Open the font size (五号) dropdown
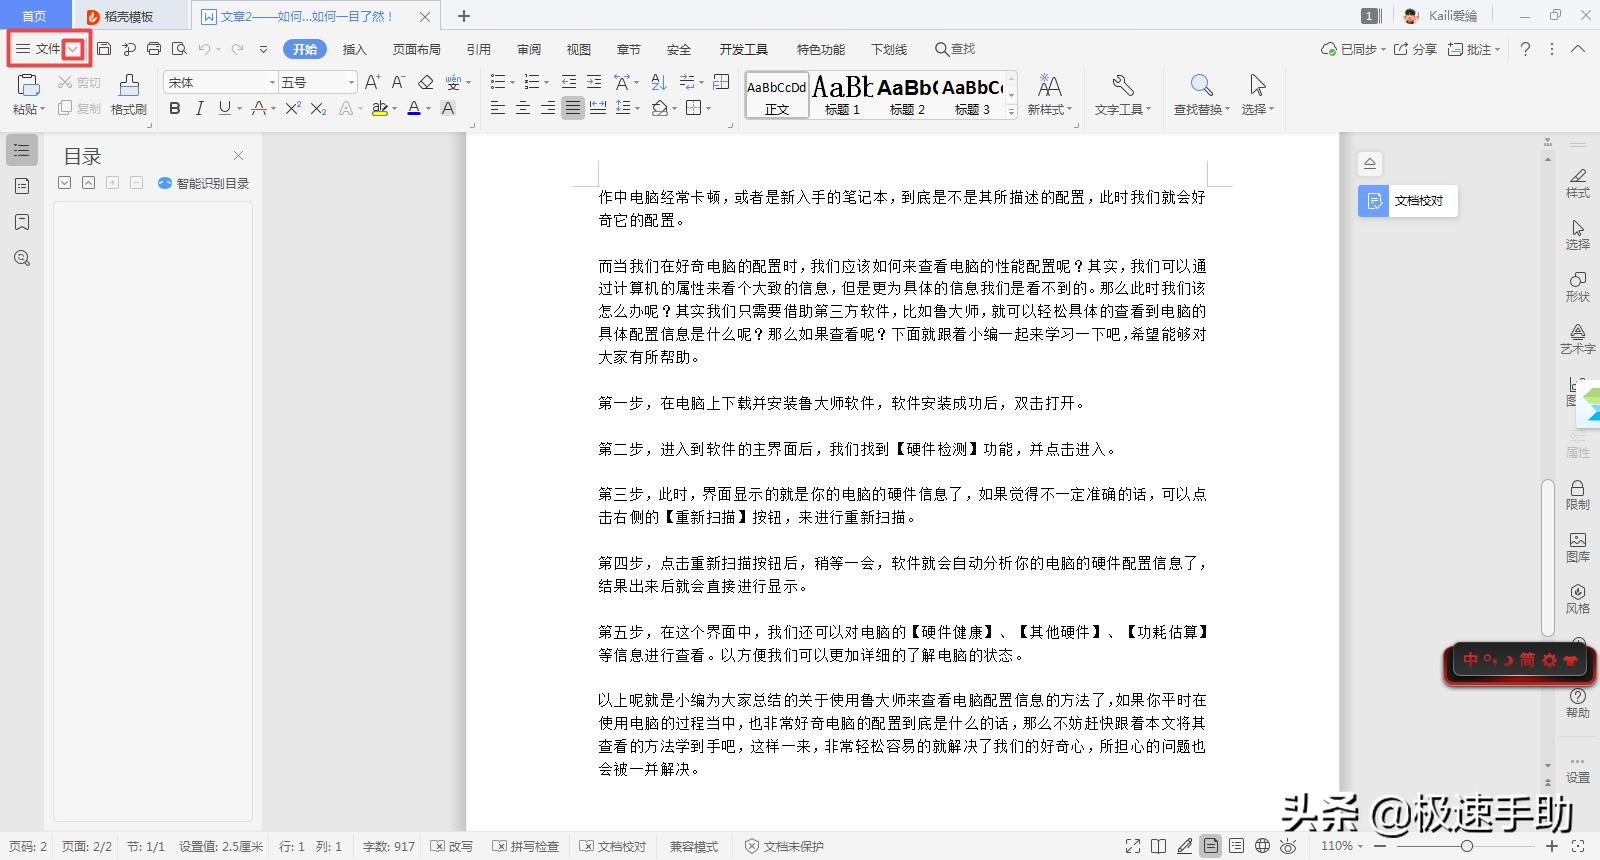Viewport: 1600px width, 860px height. (351, 82)
